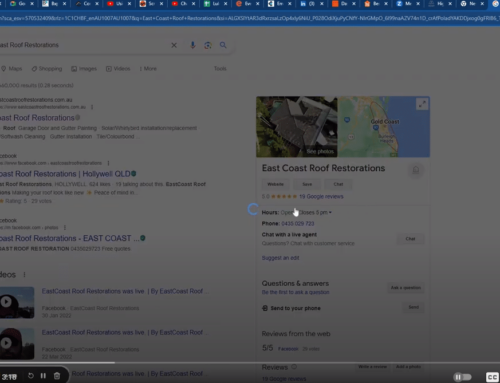Click the Save button in knowledge panel
This screenshot has height=383, width=500.
307,184
